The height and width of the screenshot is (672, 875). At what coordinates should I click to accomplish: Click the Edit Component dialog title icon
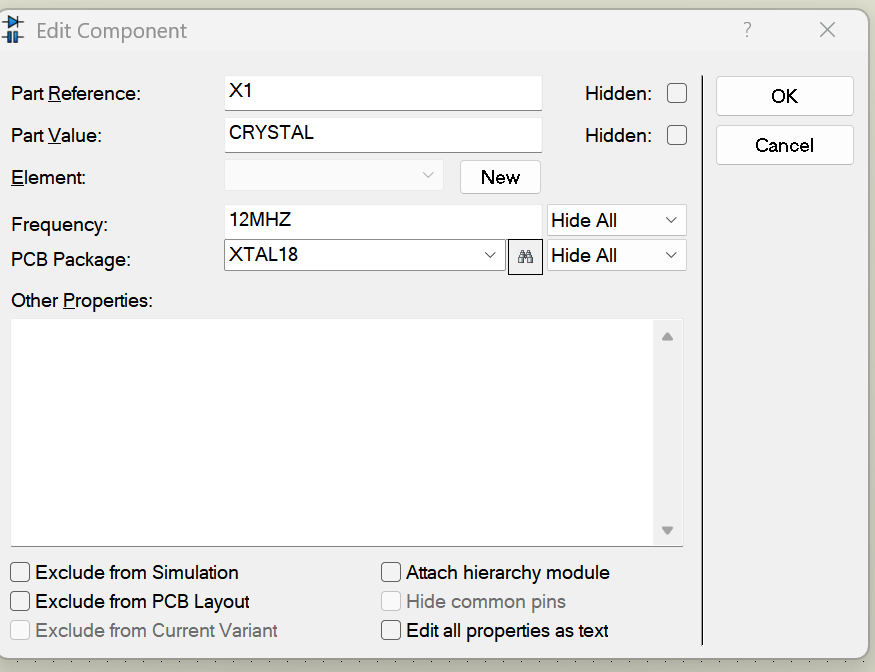(14, 29)
